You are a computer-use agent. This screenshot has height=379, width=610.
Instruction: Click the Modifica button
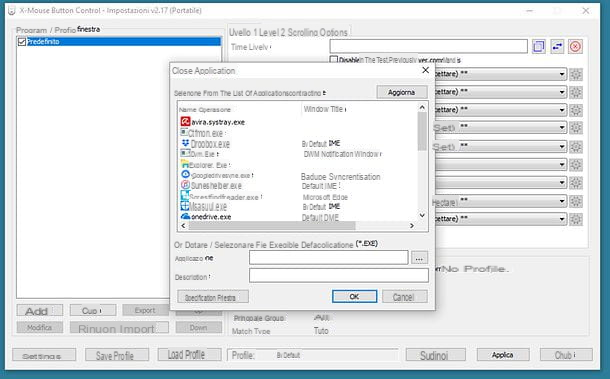tap(39, 327)
